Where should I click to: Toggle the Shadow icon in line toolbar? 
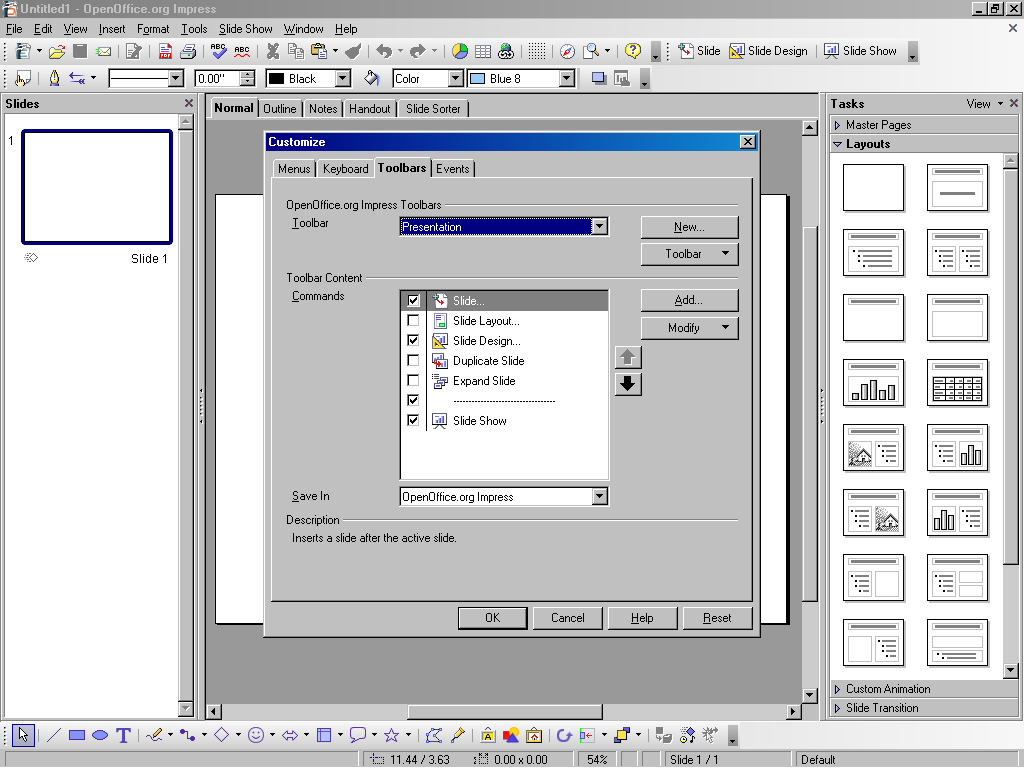point(598,78)
